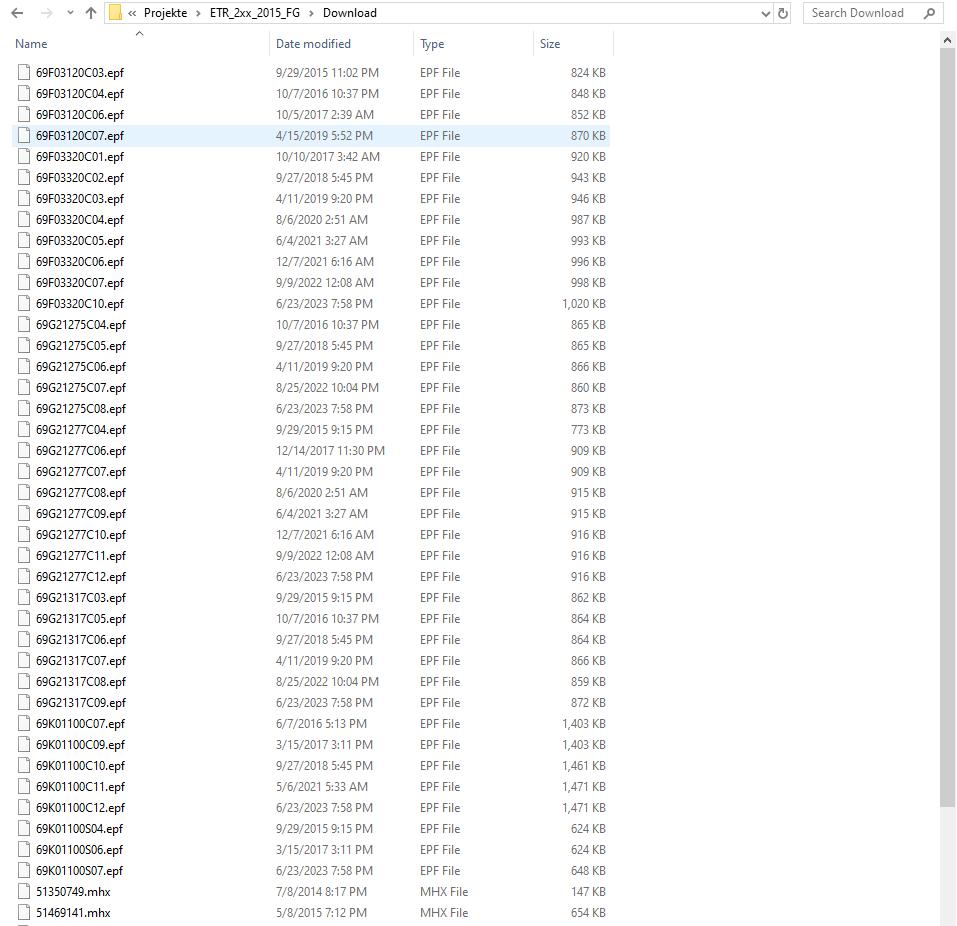This screenshot has height=926, width=957.
Task: Select file icon of 69K01100C07.epf
Action: tap(24, 723)
